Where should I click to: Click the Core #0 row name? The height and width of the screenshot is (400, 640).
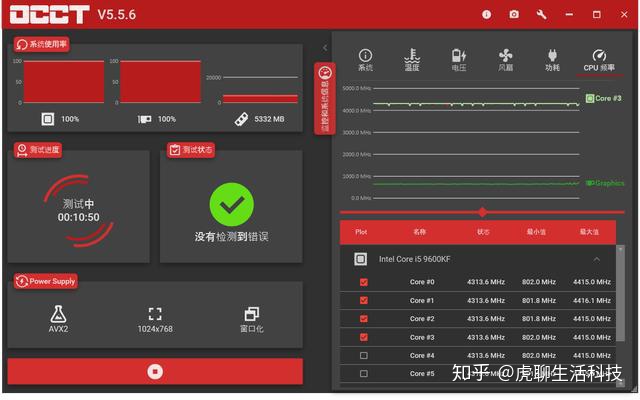point(422,282)
